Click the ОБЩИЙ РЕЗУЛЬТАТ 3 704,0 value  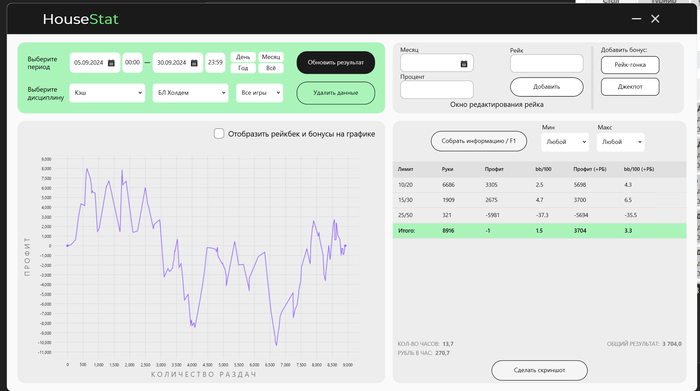(x=672, y=344)
